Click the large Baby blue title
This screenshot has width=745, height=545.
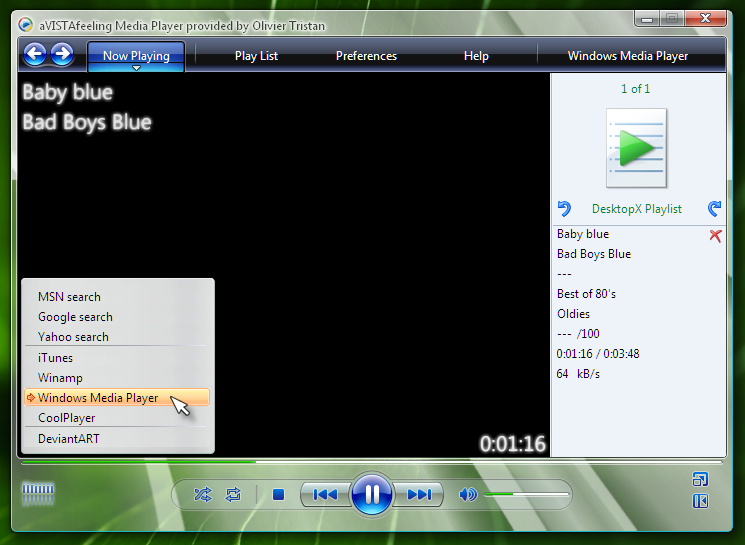(67, 92)
